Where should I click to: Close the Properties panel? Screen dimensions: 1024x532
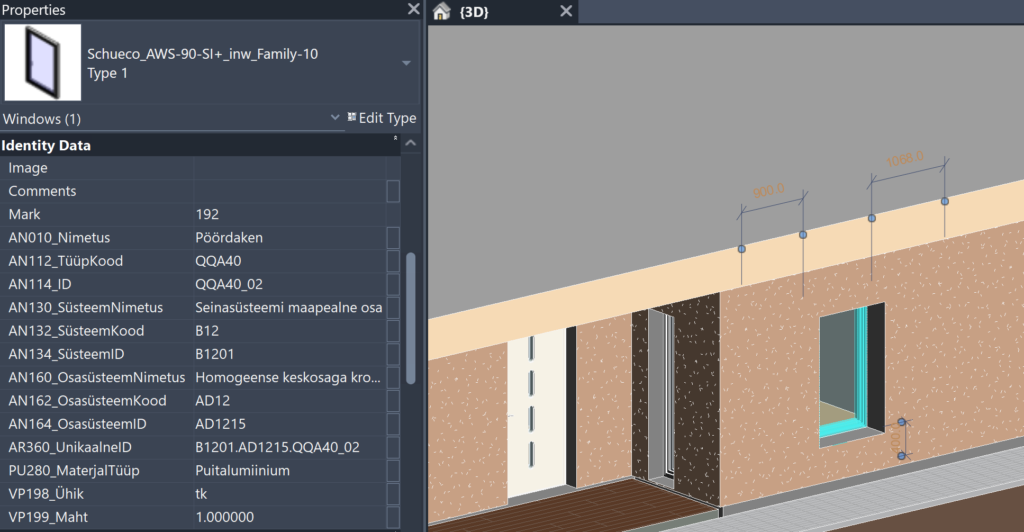coord(413,10)
